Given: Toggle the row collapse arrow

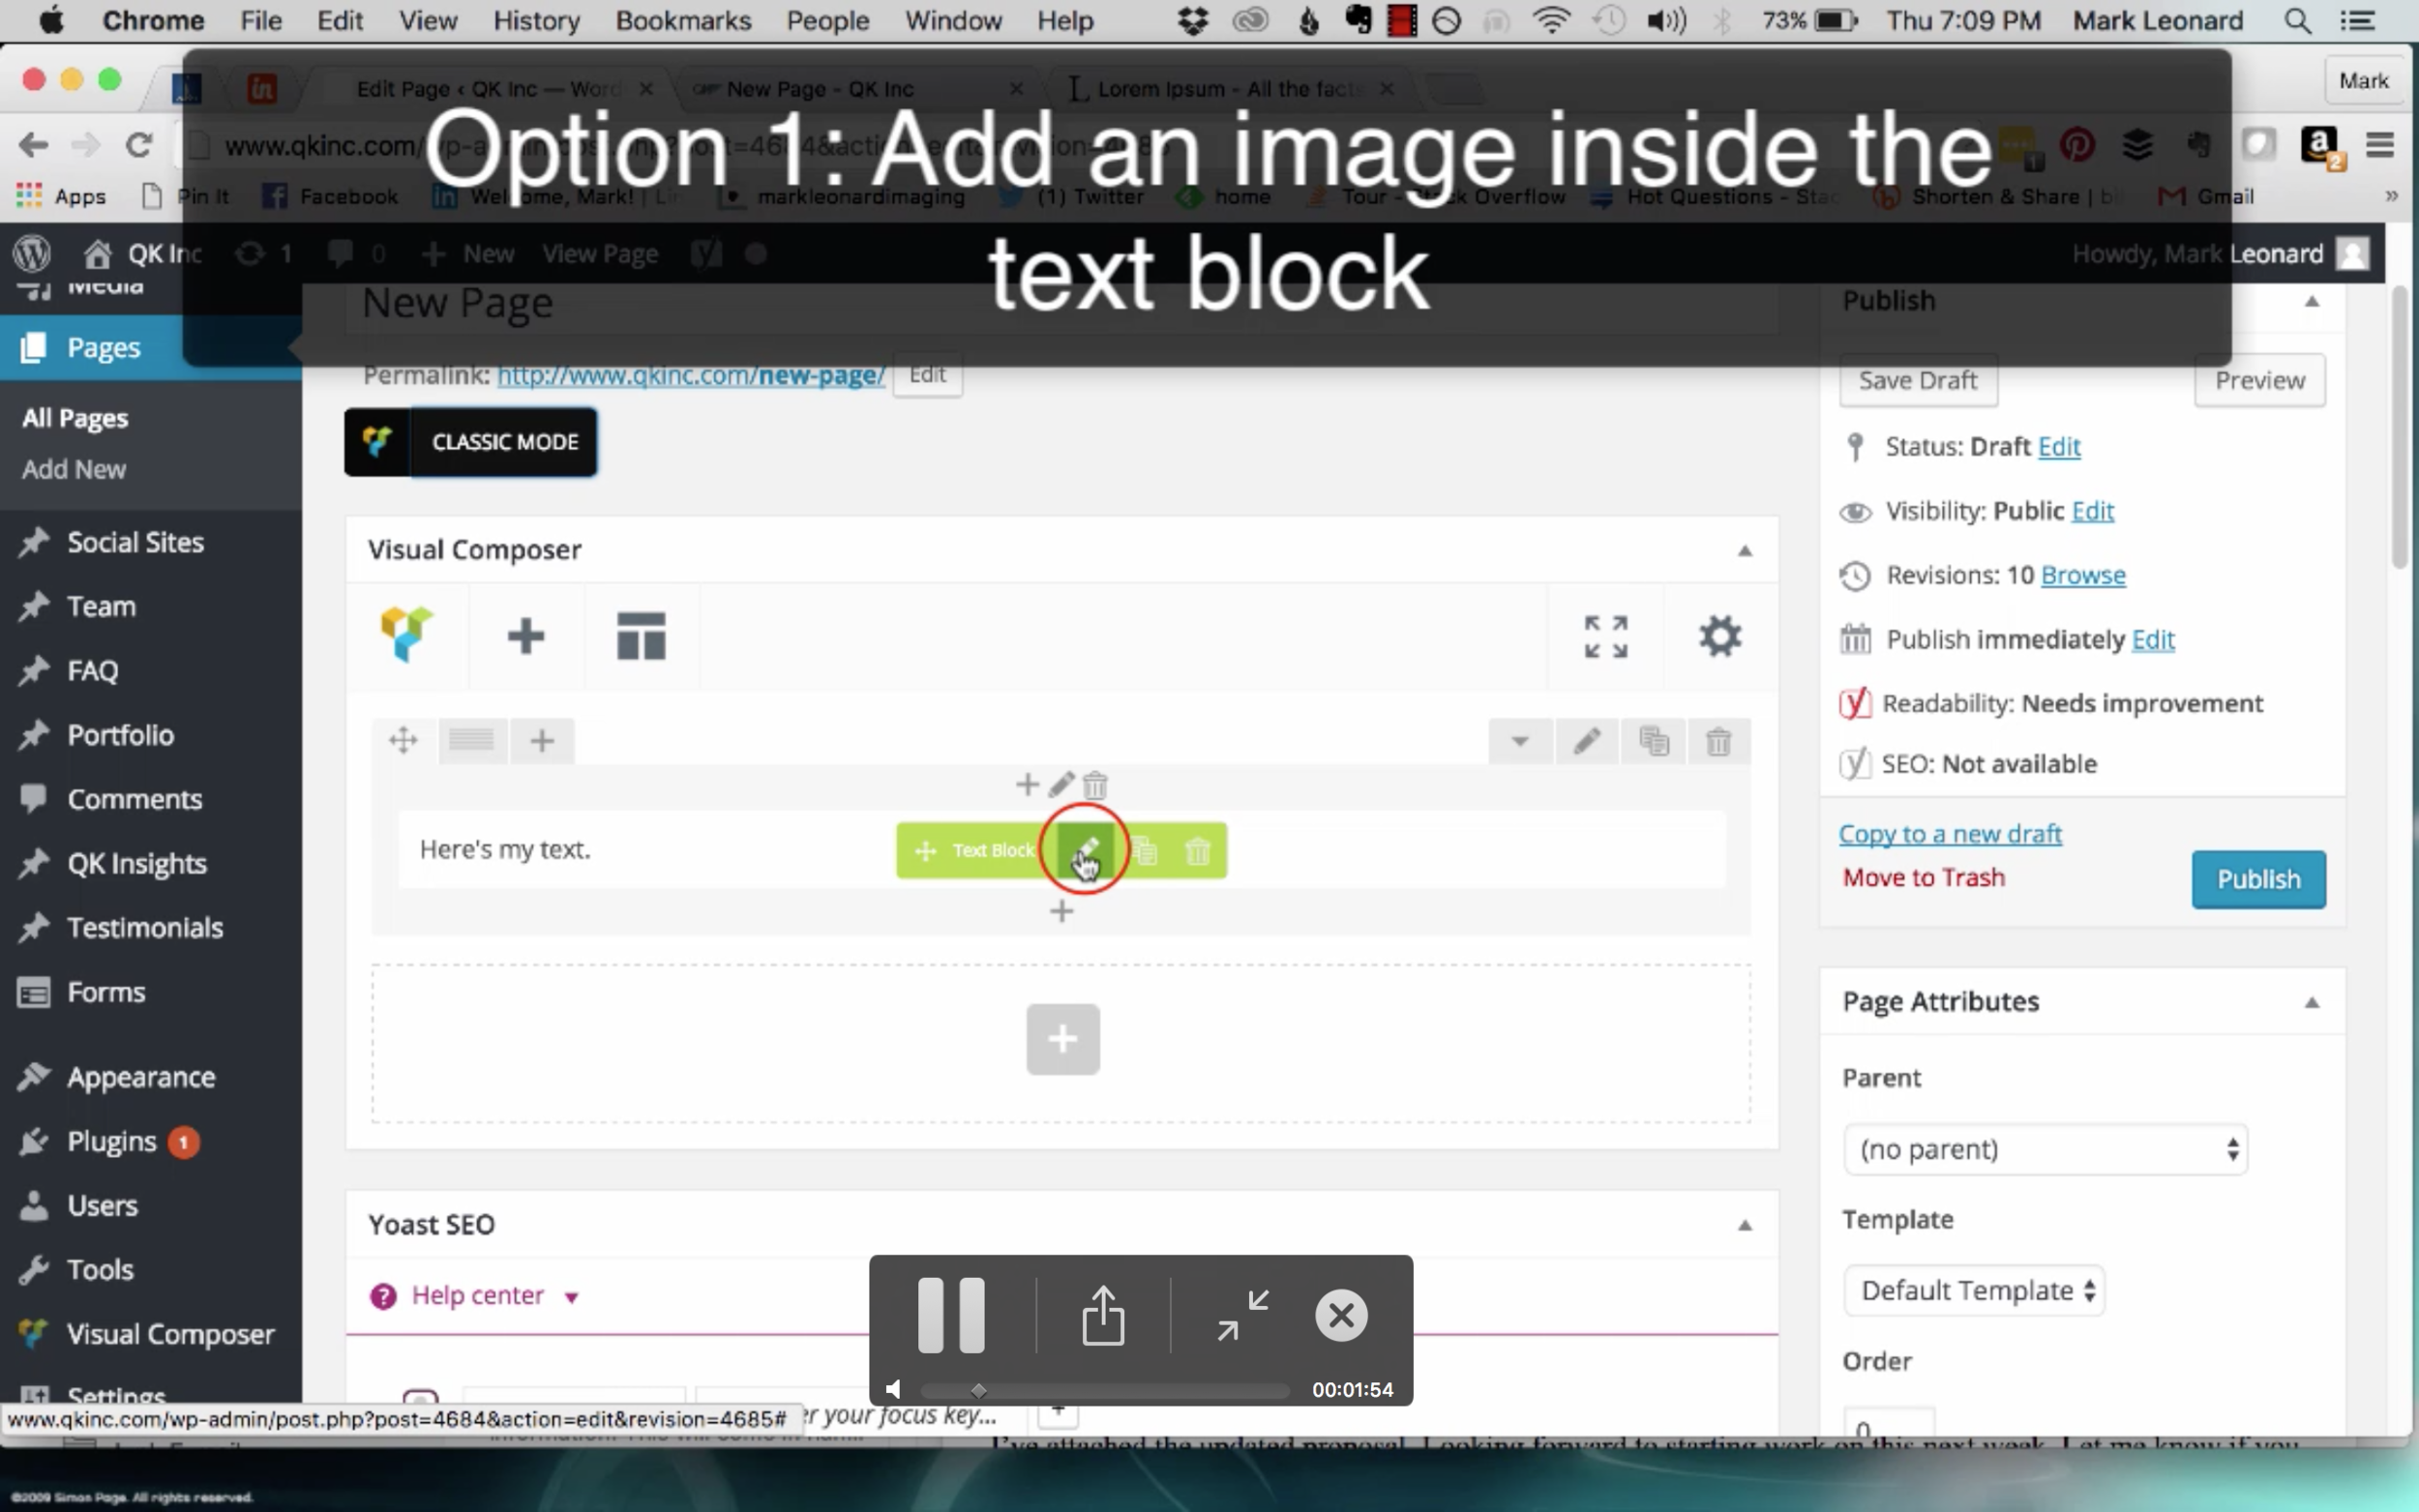Looking at the screenshot, I should pyautogui.click(x=1520, y=741).
